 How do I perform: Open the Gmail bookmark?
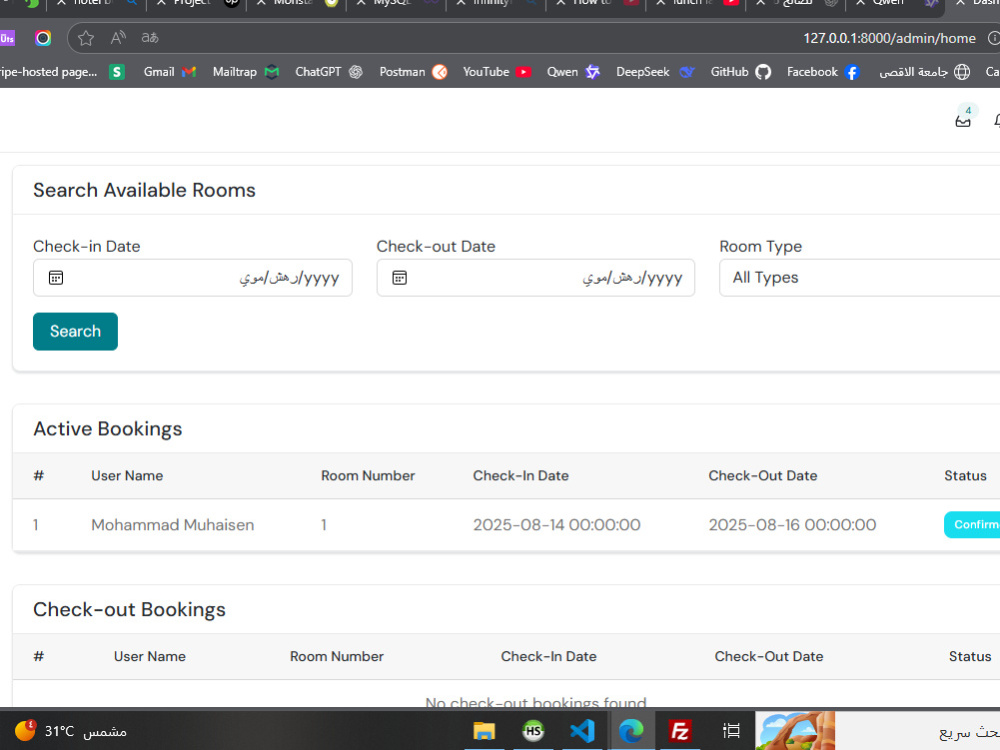(x=170, y=72)
